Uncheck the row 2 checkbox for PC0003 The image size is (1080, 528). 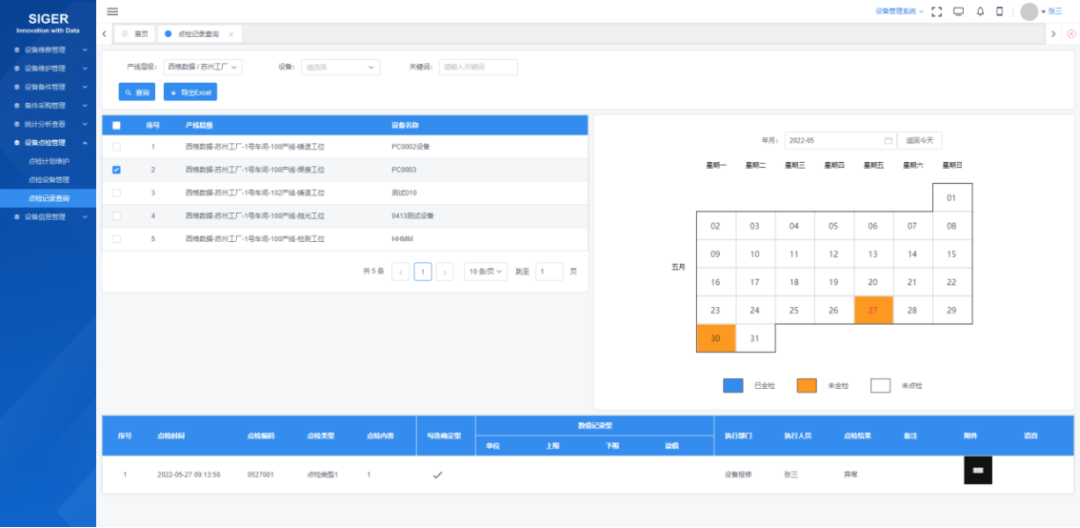[116, 170]
